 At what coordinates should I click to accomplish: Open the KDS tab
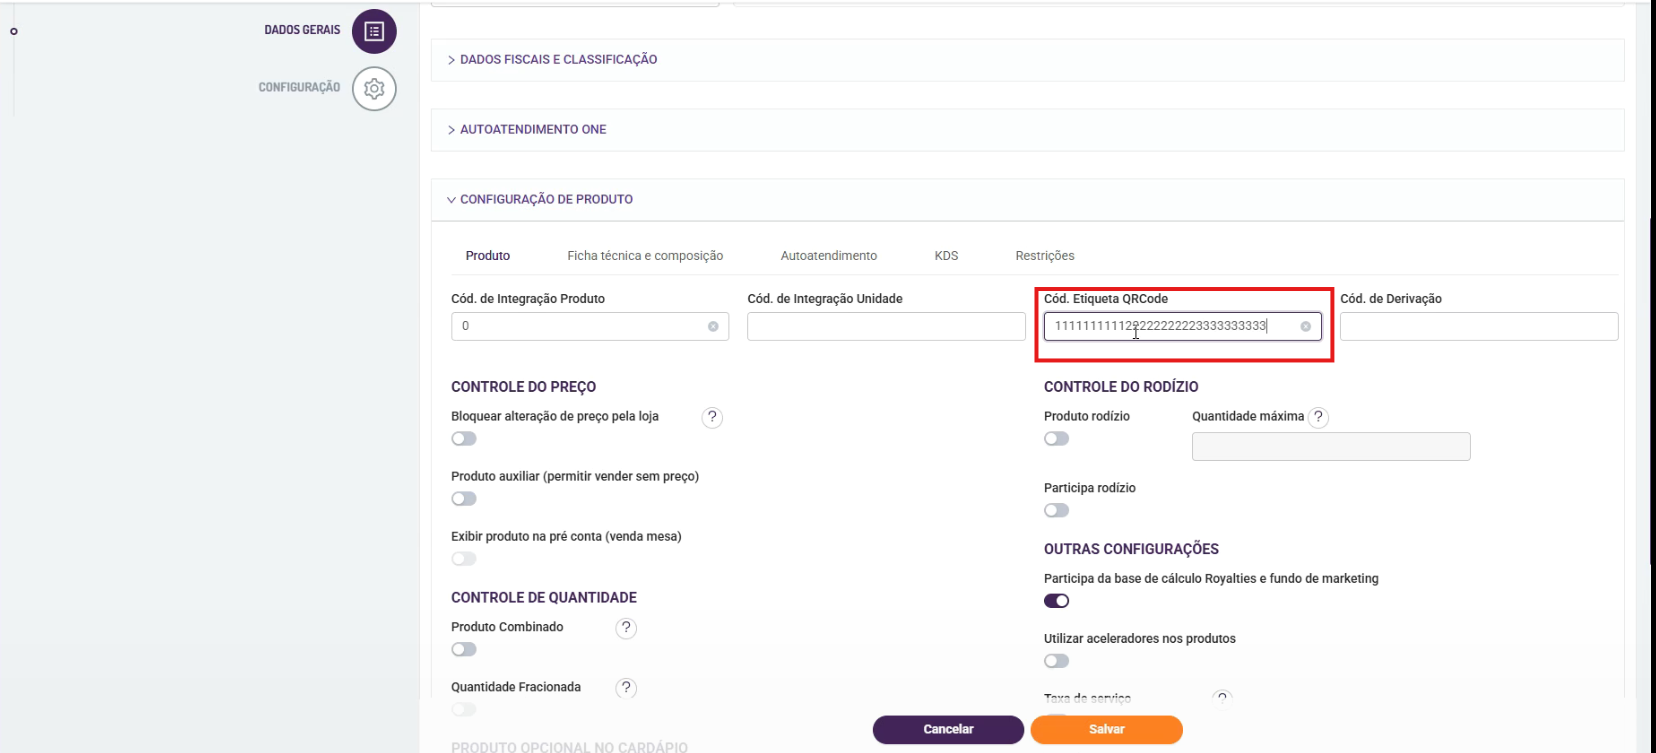[x=946, y=256]
